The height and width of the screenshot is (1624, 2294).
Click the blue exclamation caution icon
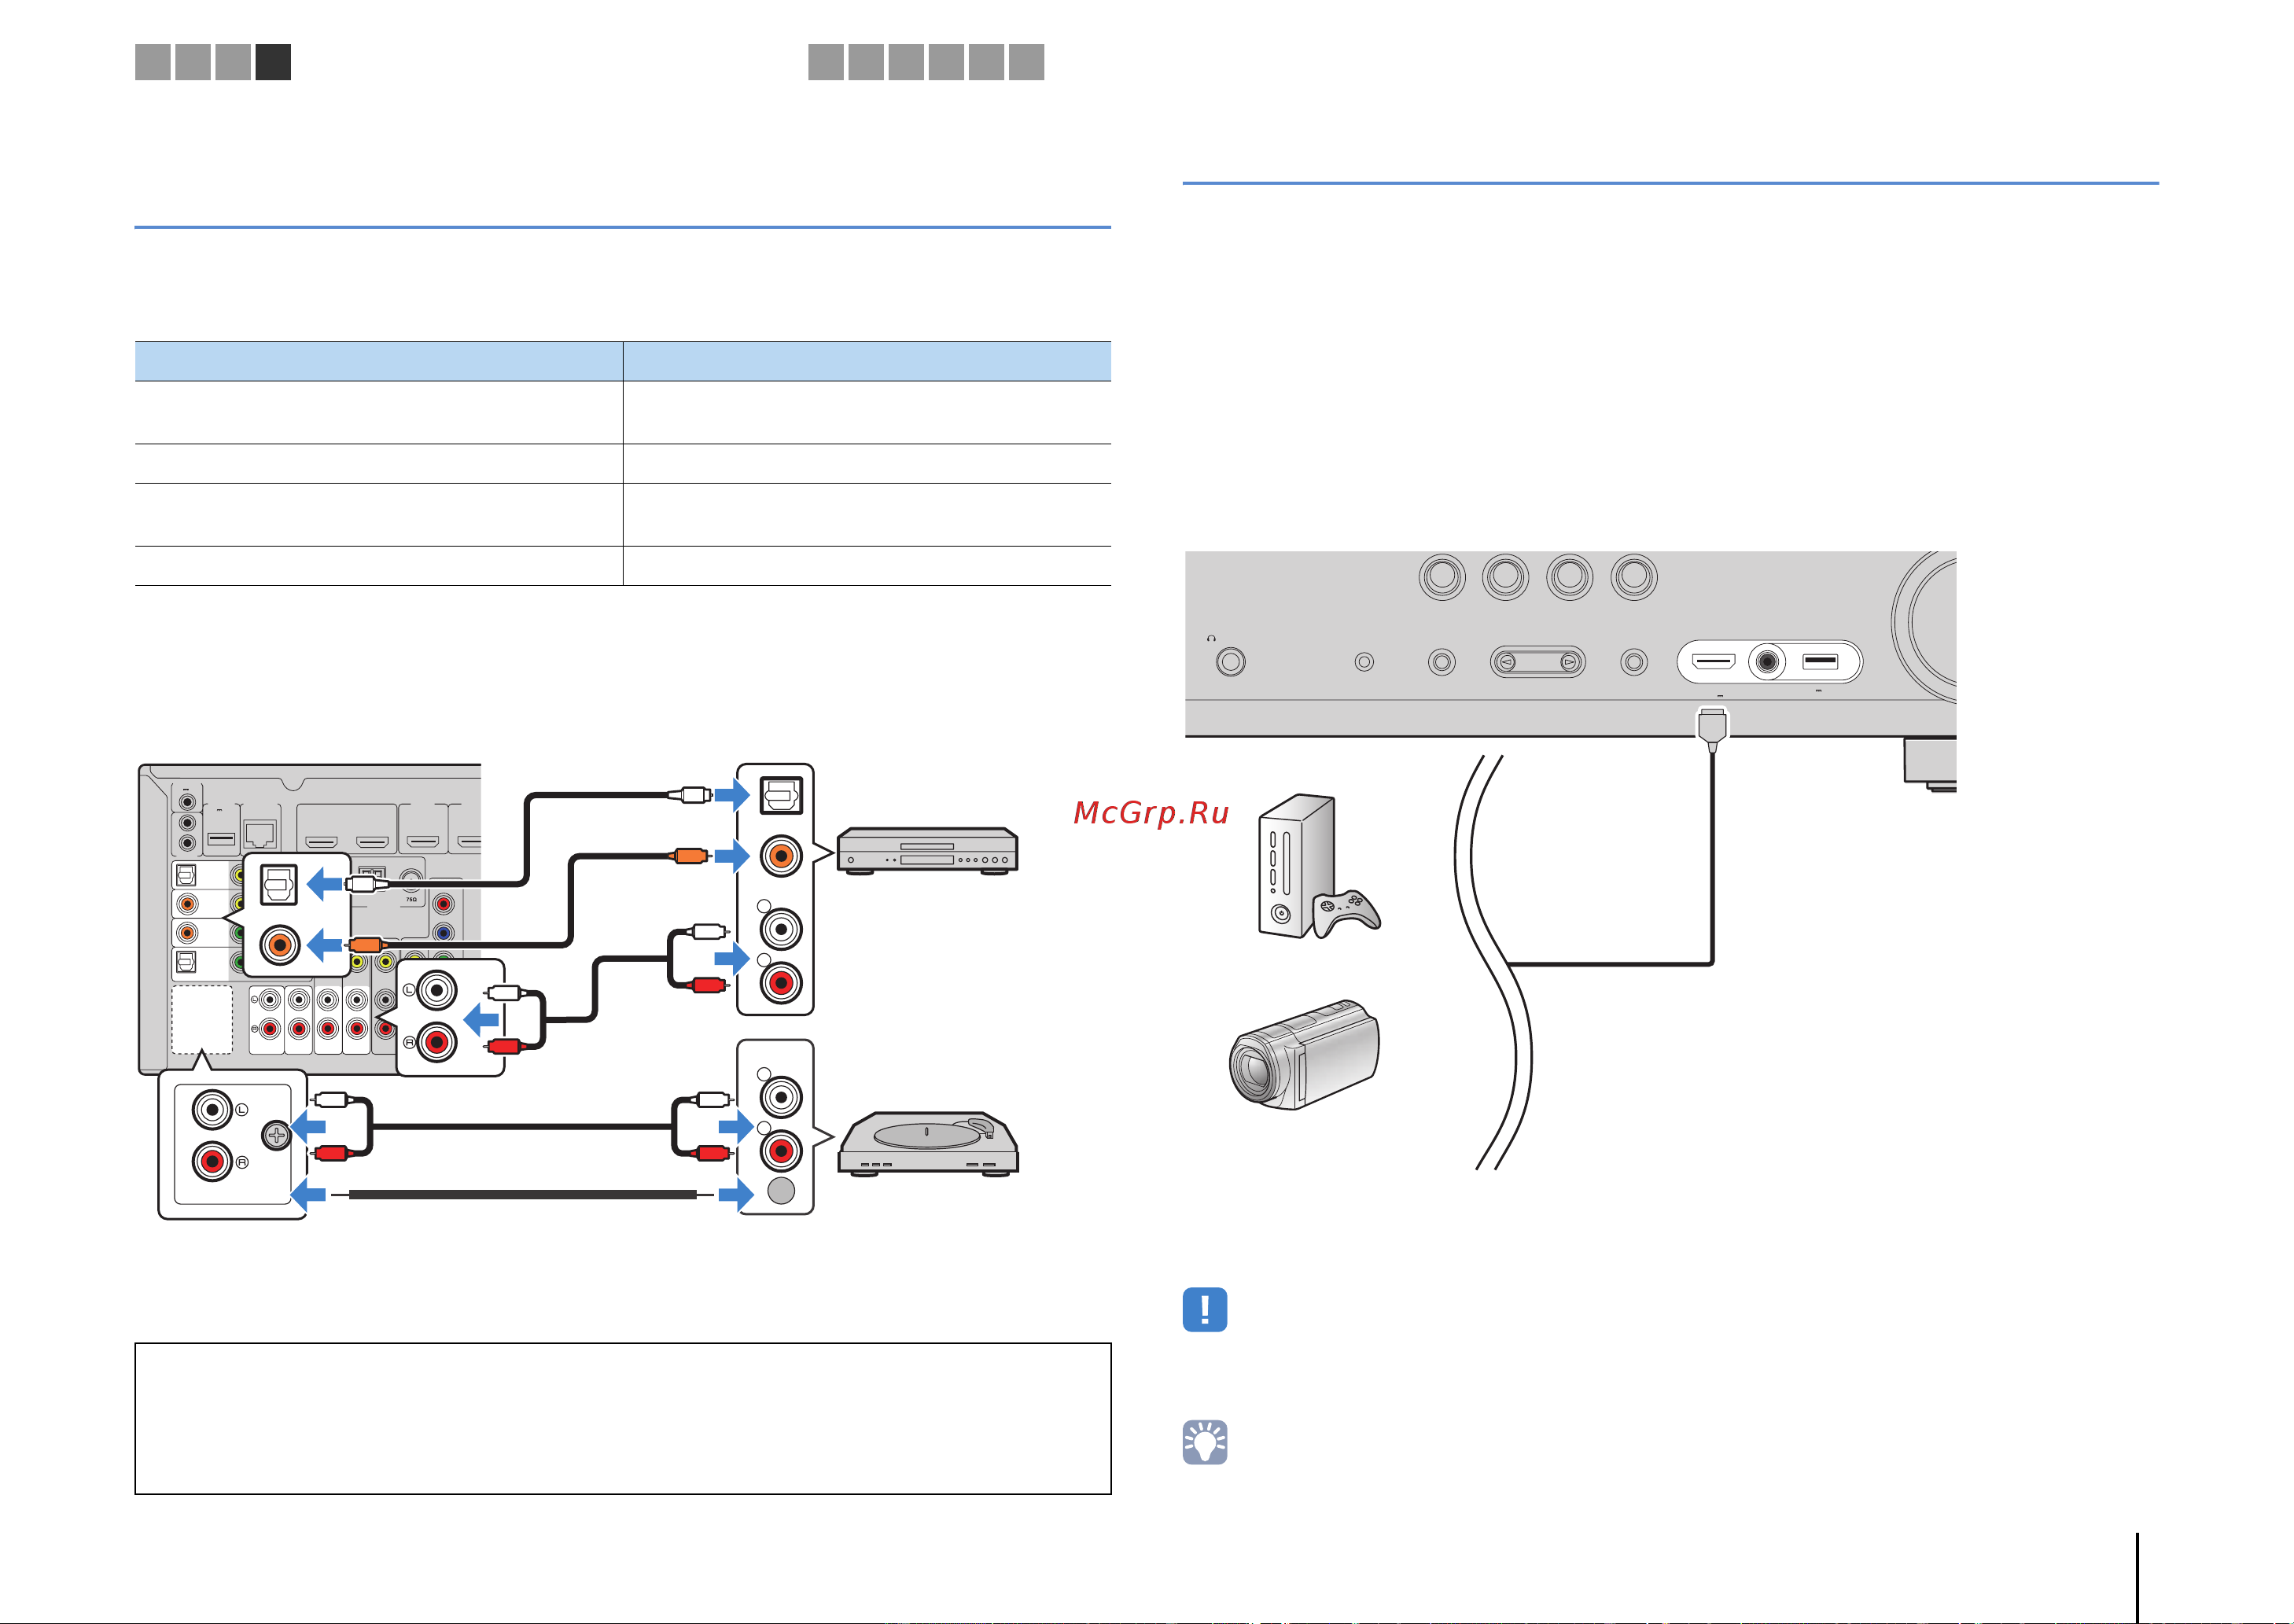(1204, 1309)
